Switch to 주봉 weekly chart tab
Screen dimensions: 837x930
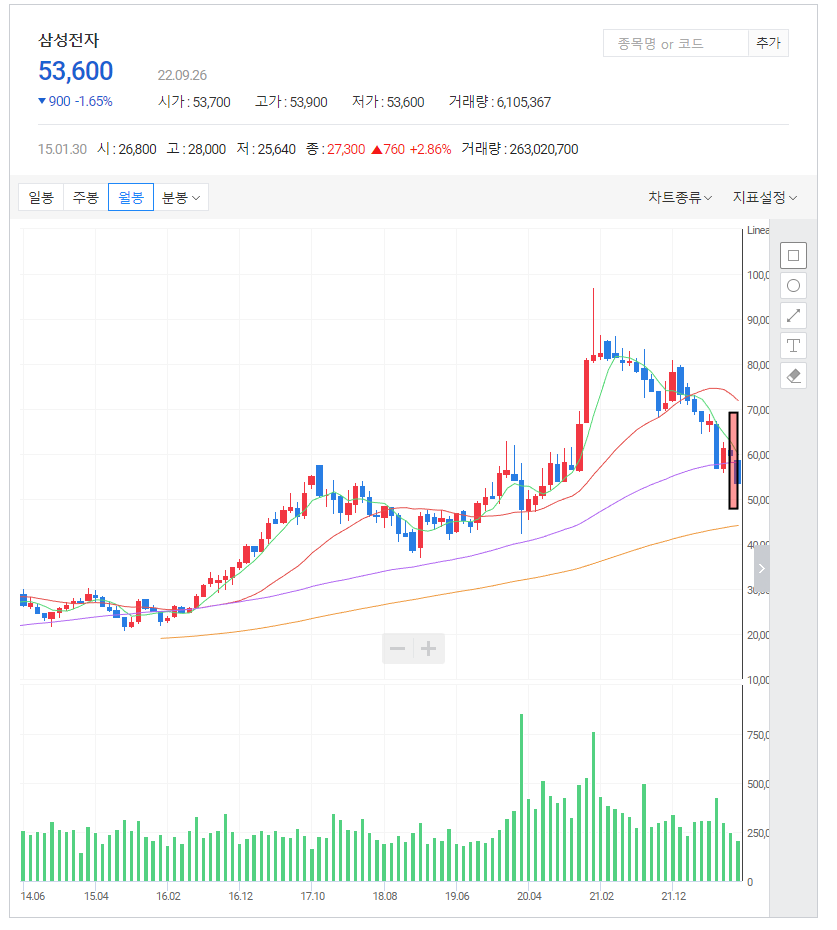[85, 197]
